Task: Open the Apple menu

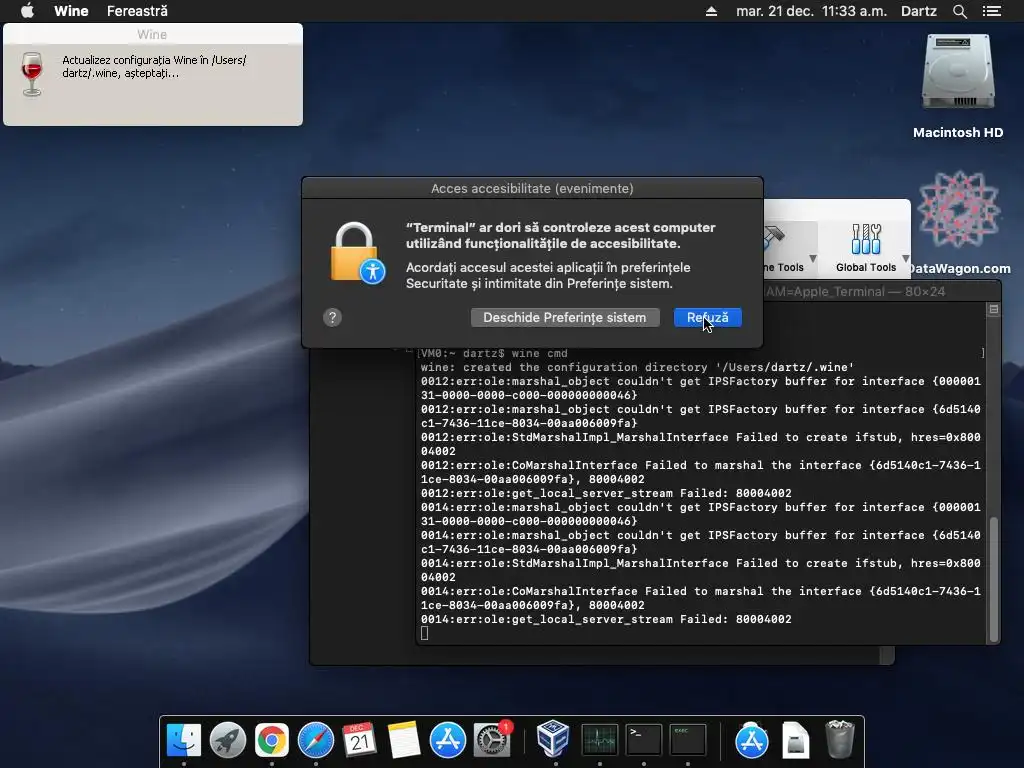Action: [x=27, y=10]
